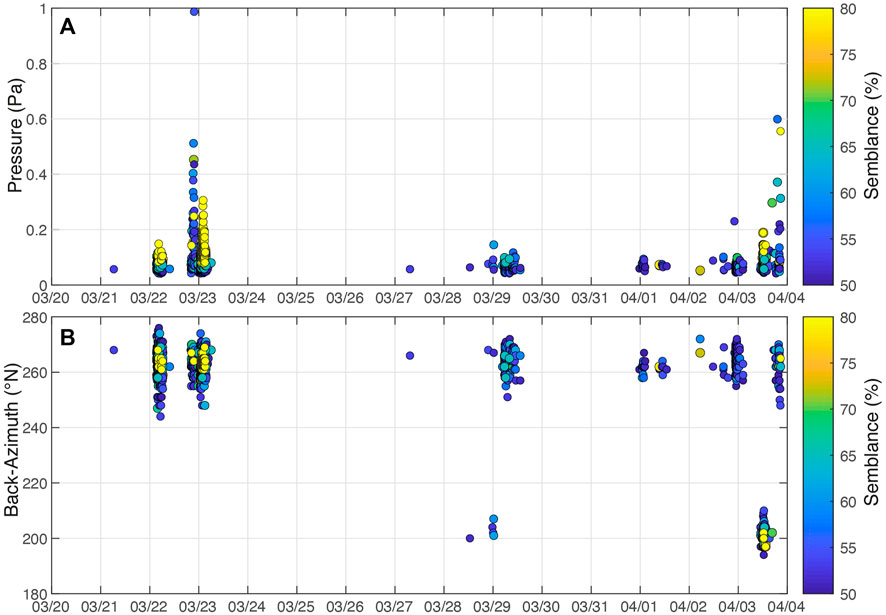Click y-axis tick "240" in panel B
Viewport: 886px width, 615px height.
[33, 428]
